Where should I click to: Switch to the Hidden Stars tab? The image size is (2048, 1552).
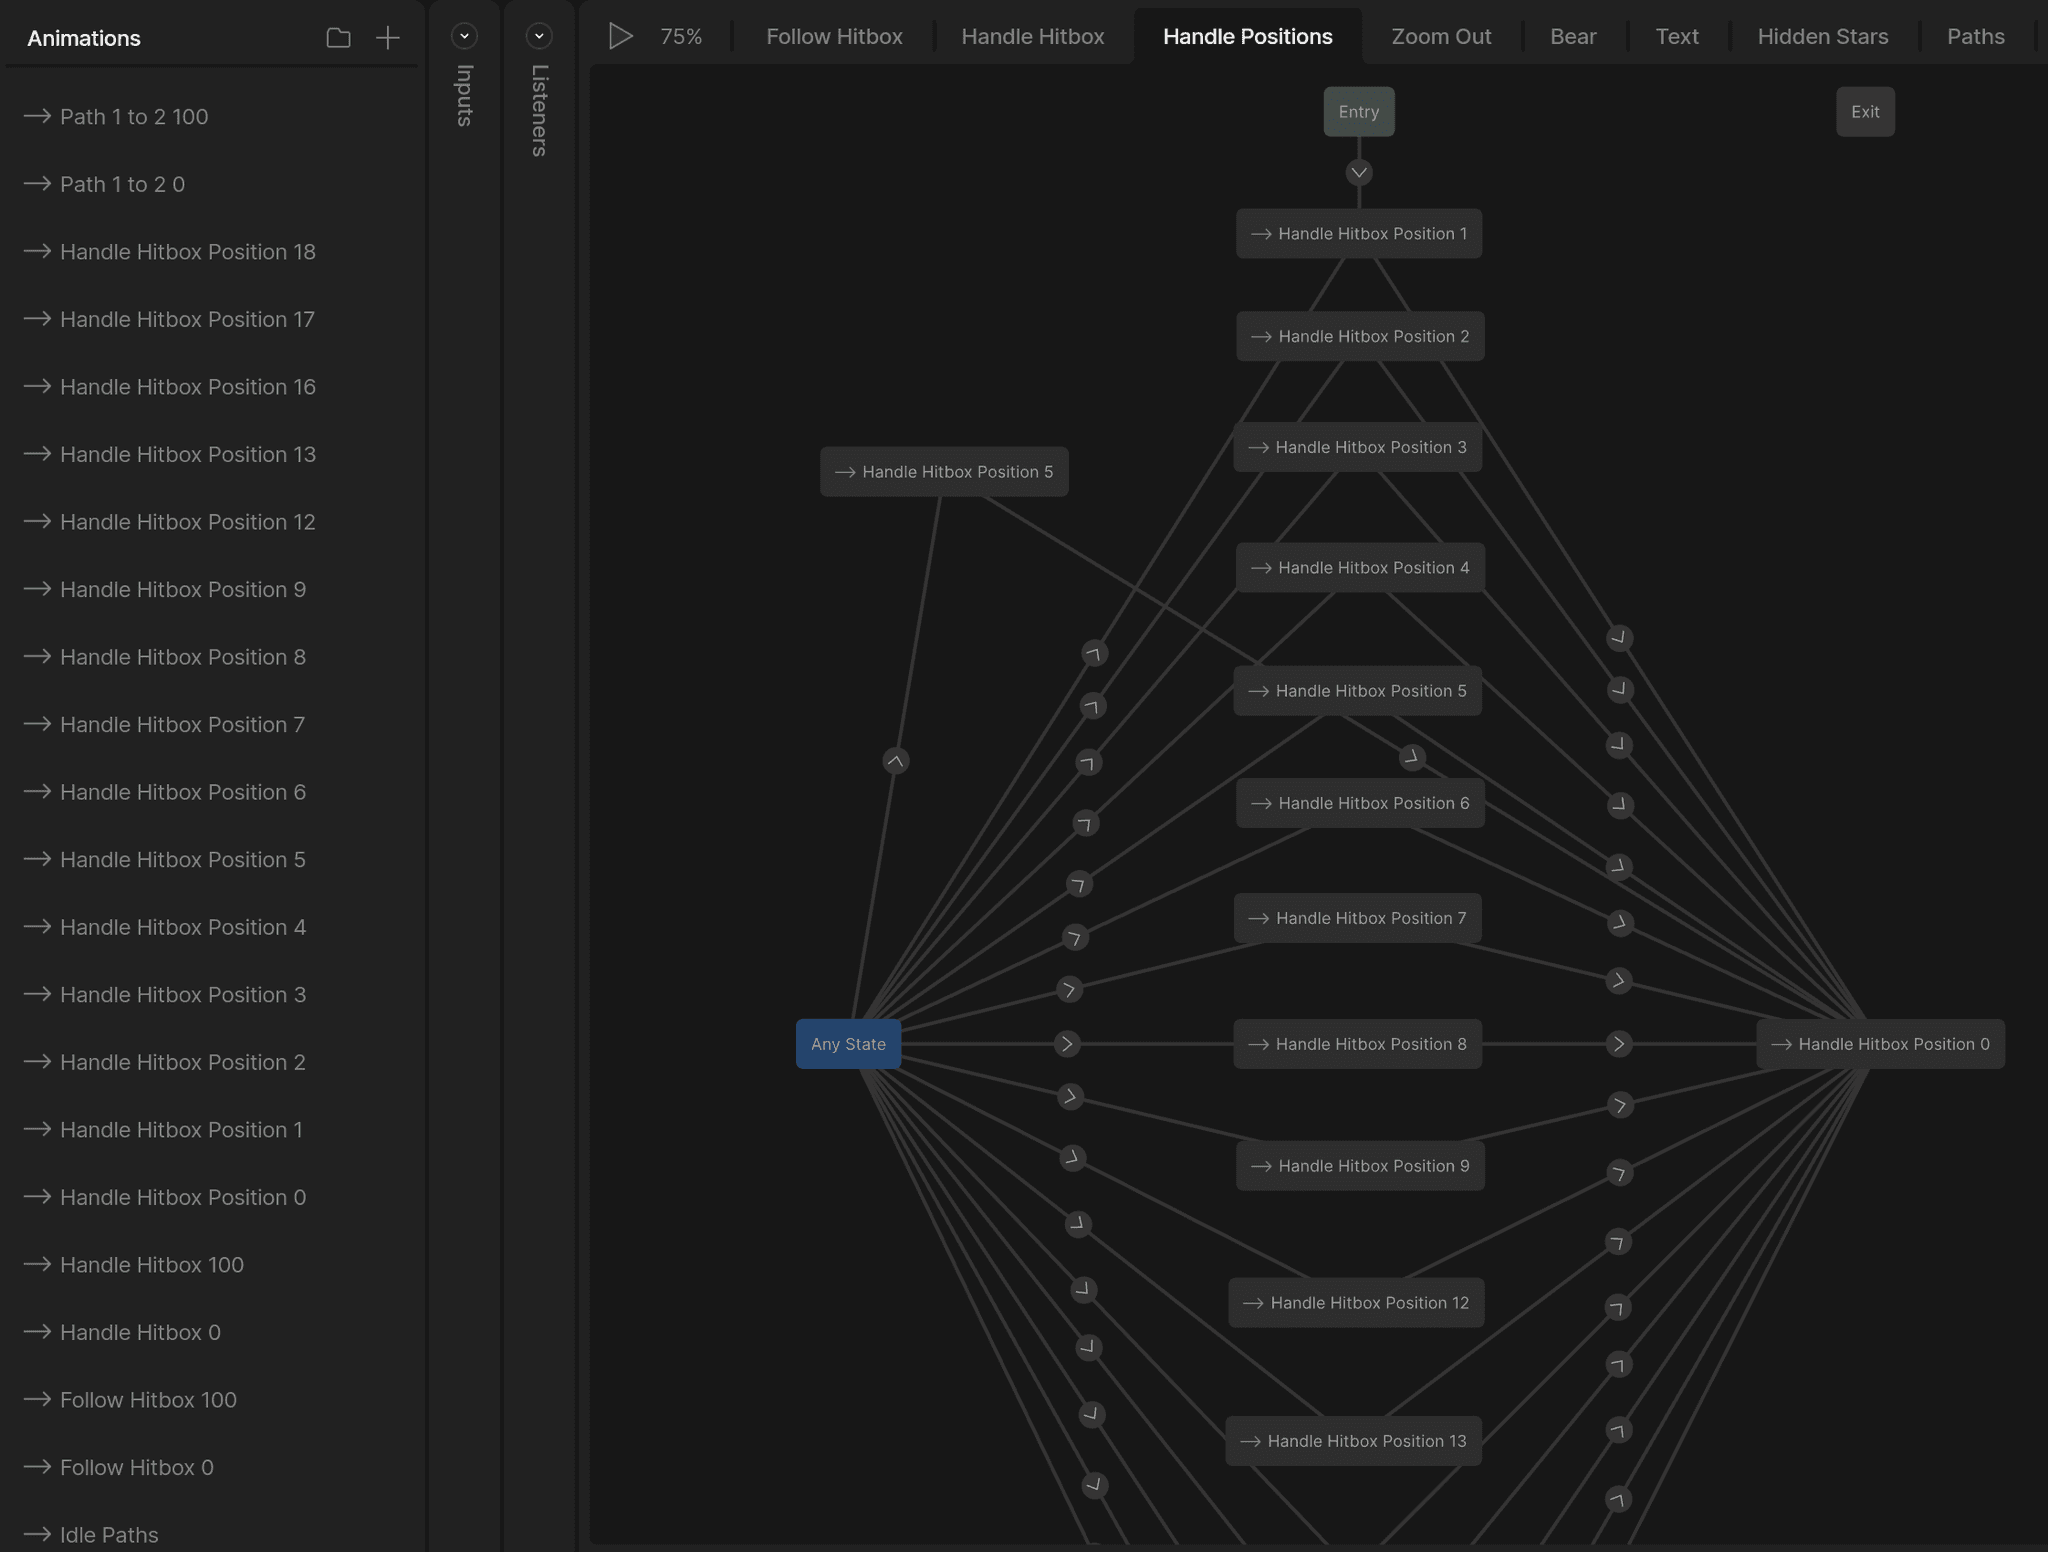click(1822, 37)
